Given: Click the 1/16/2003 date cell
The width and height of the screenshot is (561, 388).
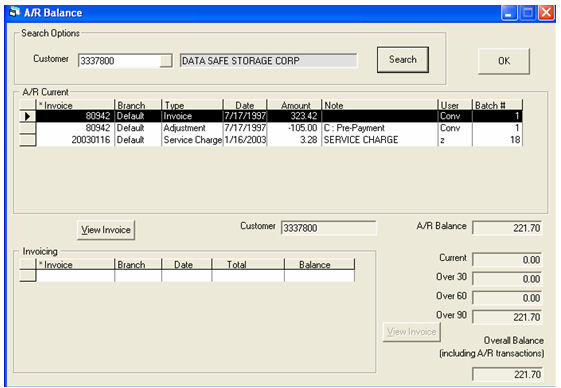Looking at the screenshot, I should (x=245, y=140).
